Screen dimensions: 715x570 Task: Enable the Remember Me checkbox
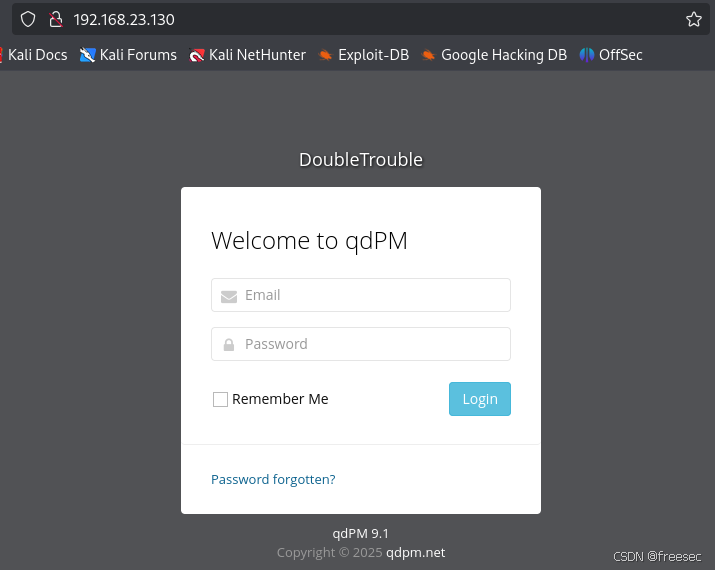coord(220,399)
